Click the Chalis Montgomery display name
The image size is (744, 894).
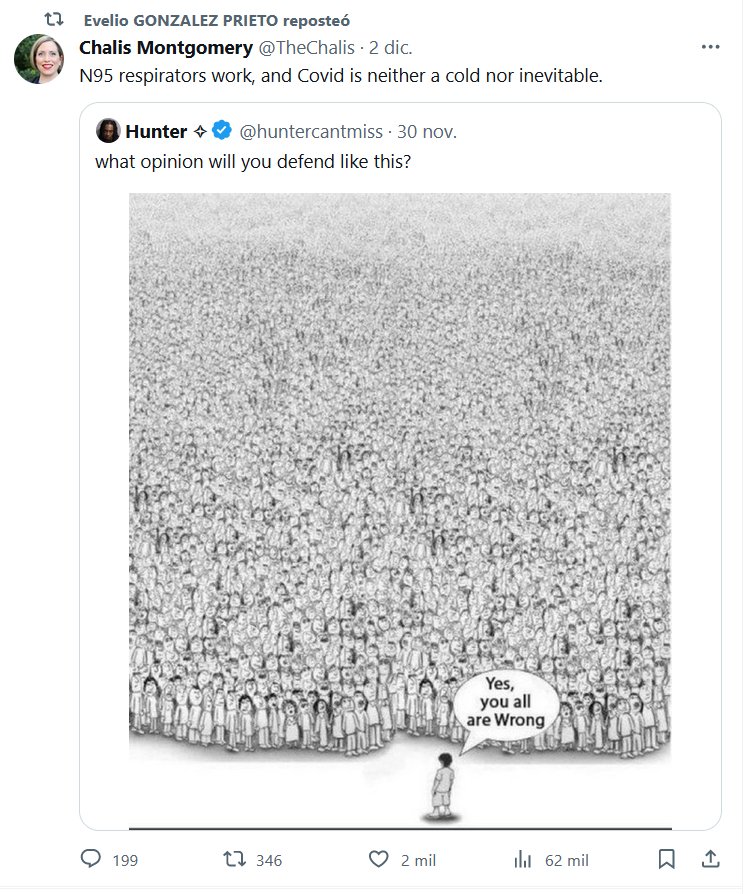click(x=166, y=48)
